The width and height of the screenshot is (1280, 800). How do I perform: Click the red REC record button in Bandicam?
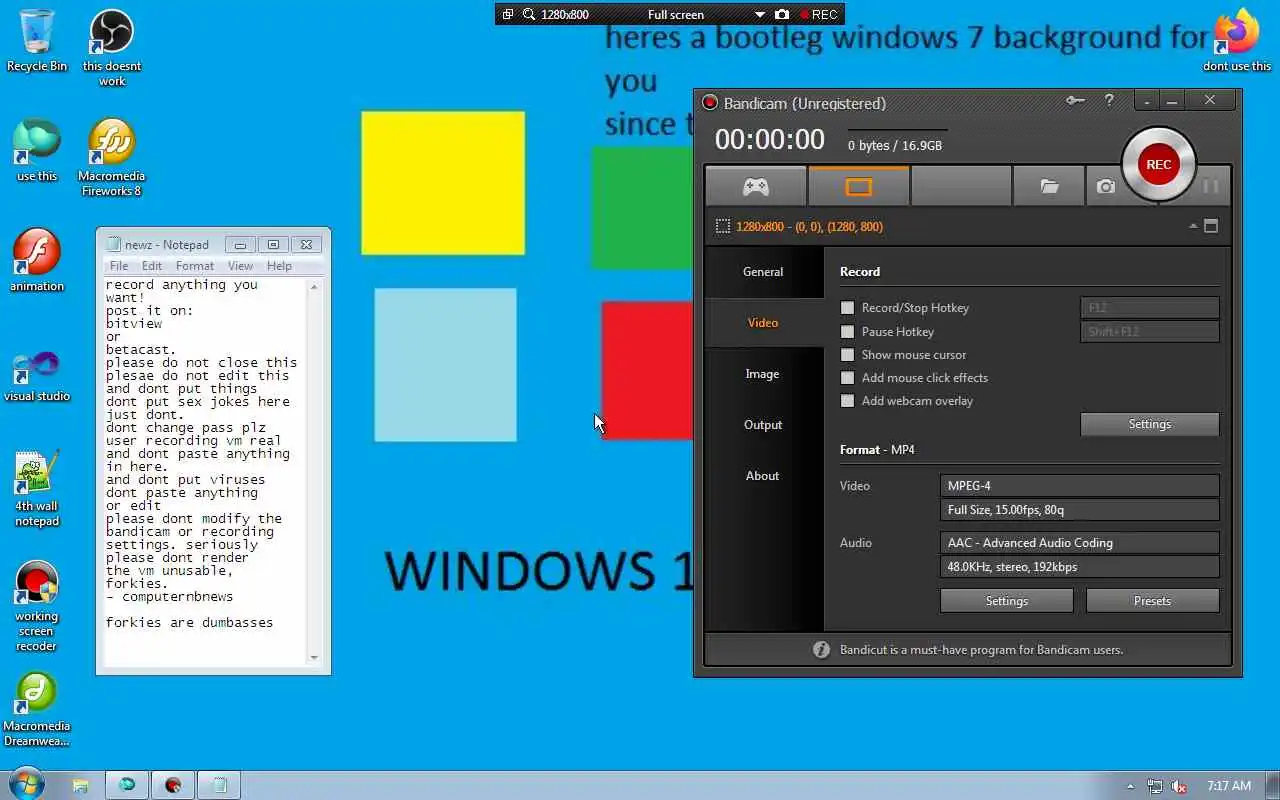click(1158, 165)
